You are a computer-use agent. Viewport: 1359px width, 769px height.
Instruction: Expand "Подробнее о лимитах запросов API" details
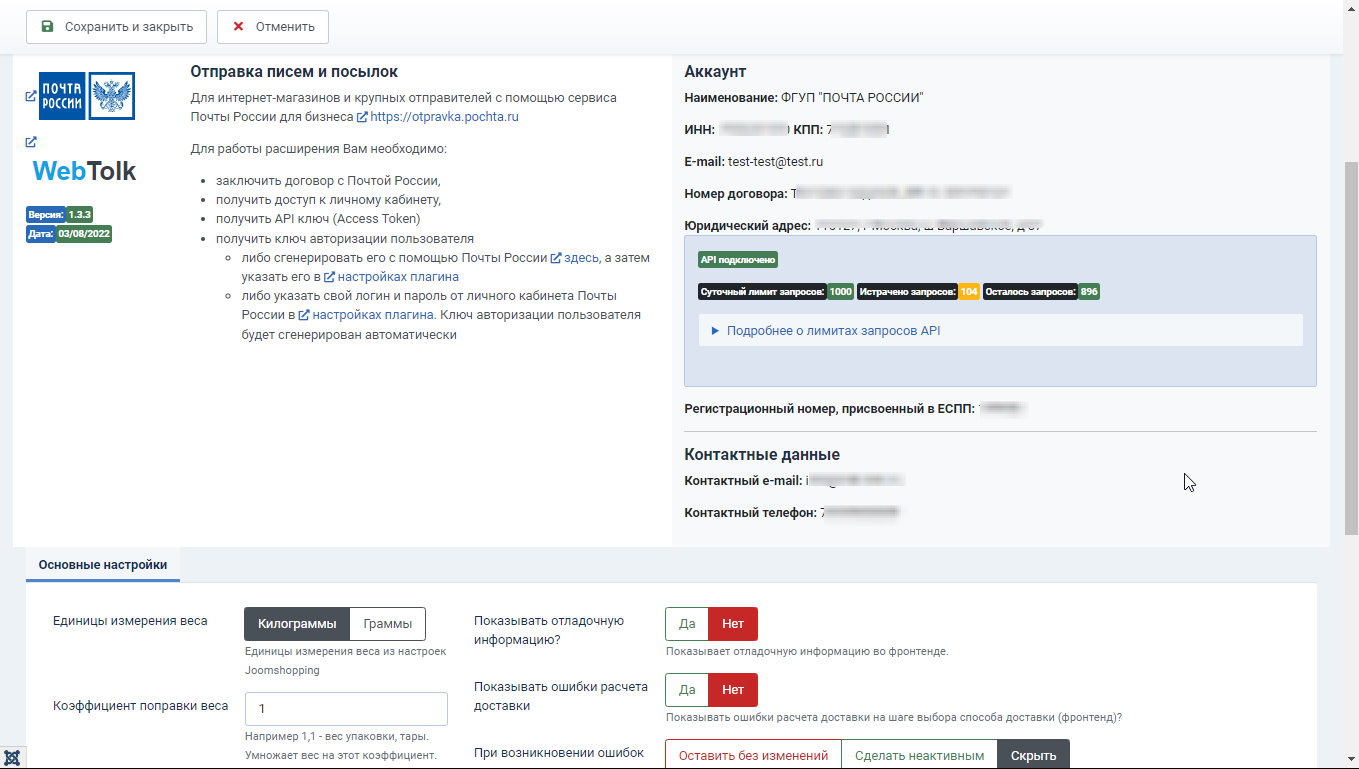[x=833, y=331]
